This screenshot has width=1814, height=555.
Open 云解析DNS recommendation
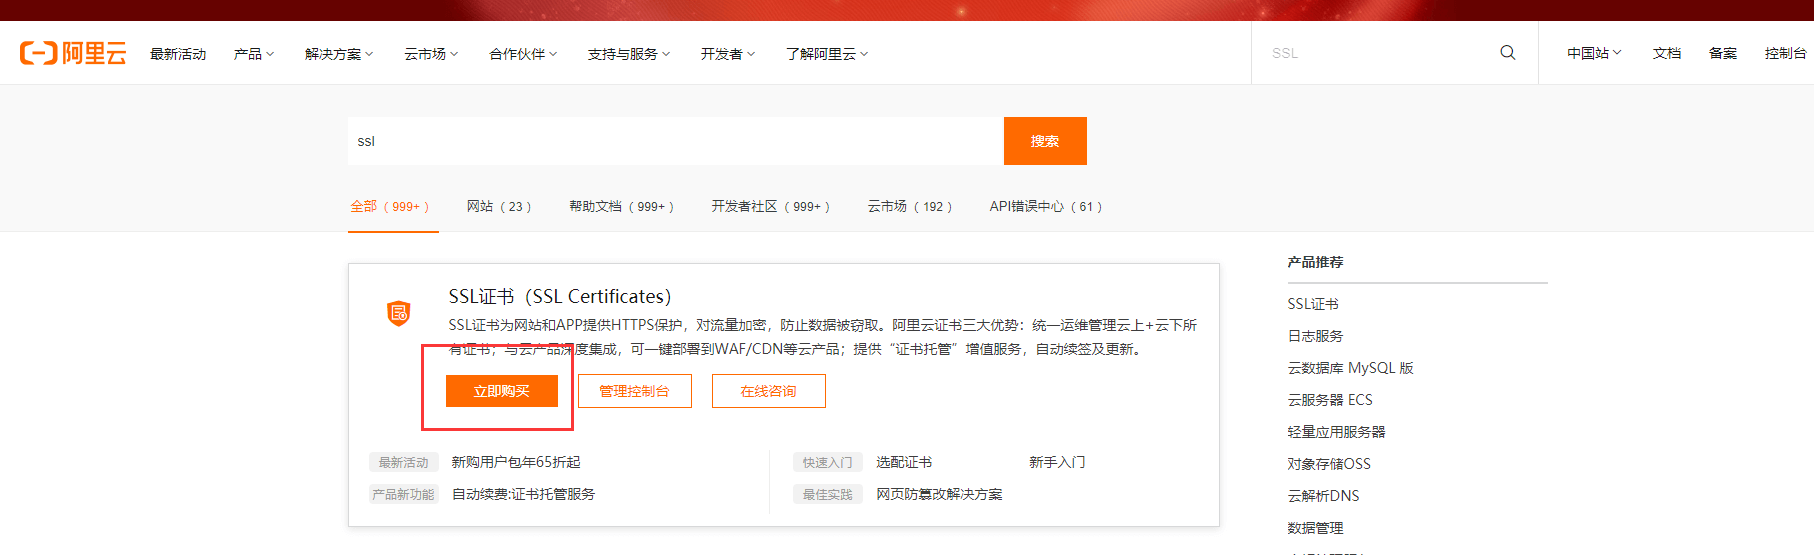coord(1323,496)
